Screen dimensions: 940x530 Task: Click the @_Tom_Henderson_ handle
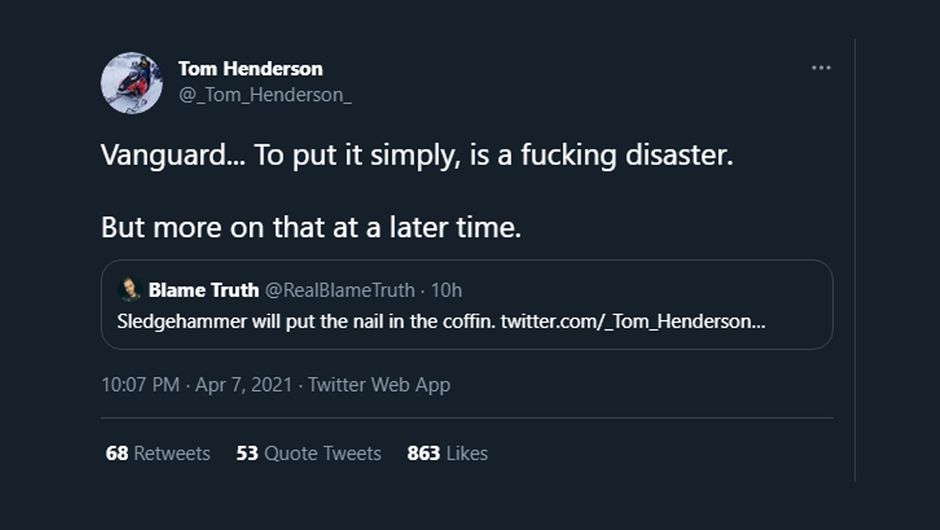(x=264, y=95)
